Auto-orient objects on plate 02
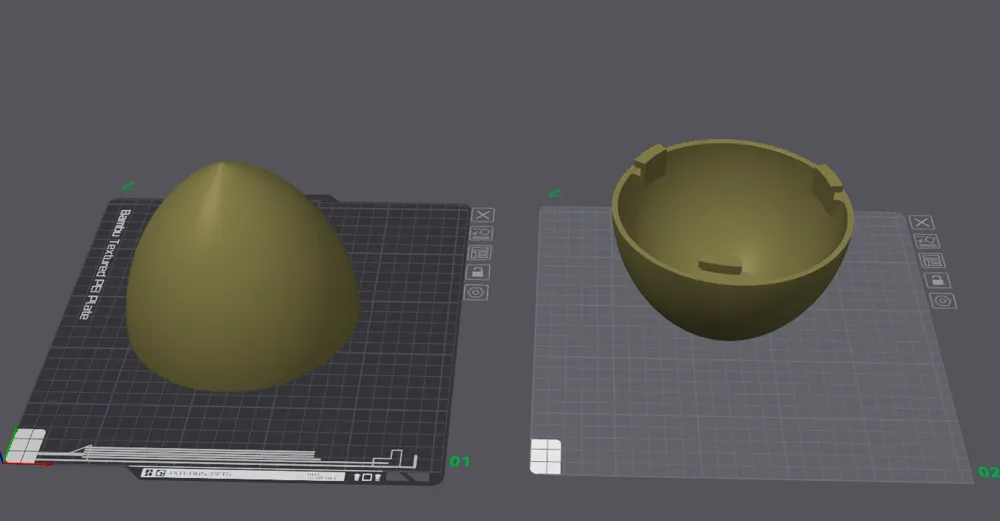The height and width of the screenshot is (521, 1000). tap(927, 241)
